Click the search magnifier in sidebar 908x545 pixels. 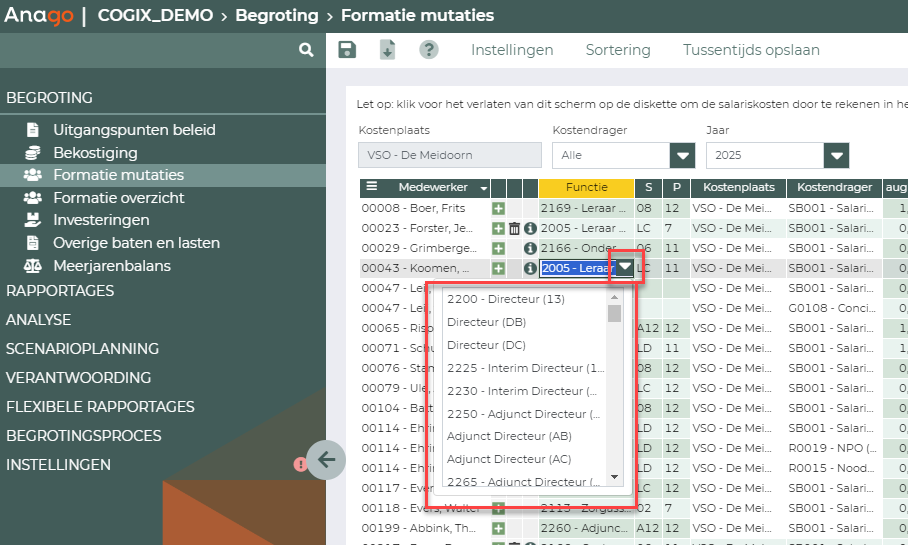[x=306, y=50]
